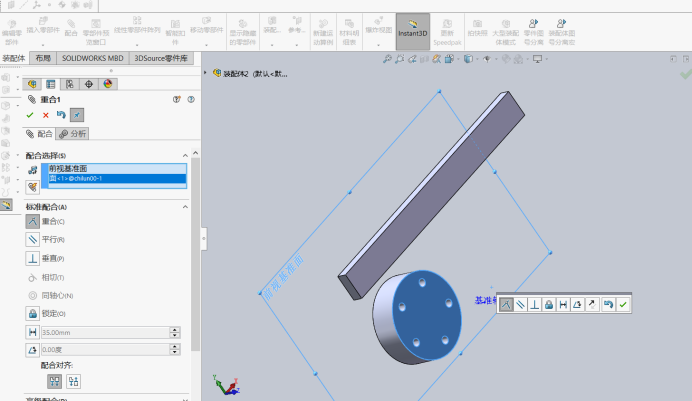This screenshot has height=401, width=692.
Task: Choose the 重合 coincident mate type
Action: [x=32, y=221]
